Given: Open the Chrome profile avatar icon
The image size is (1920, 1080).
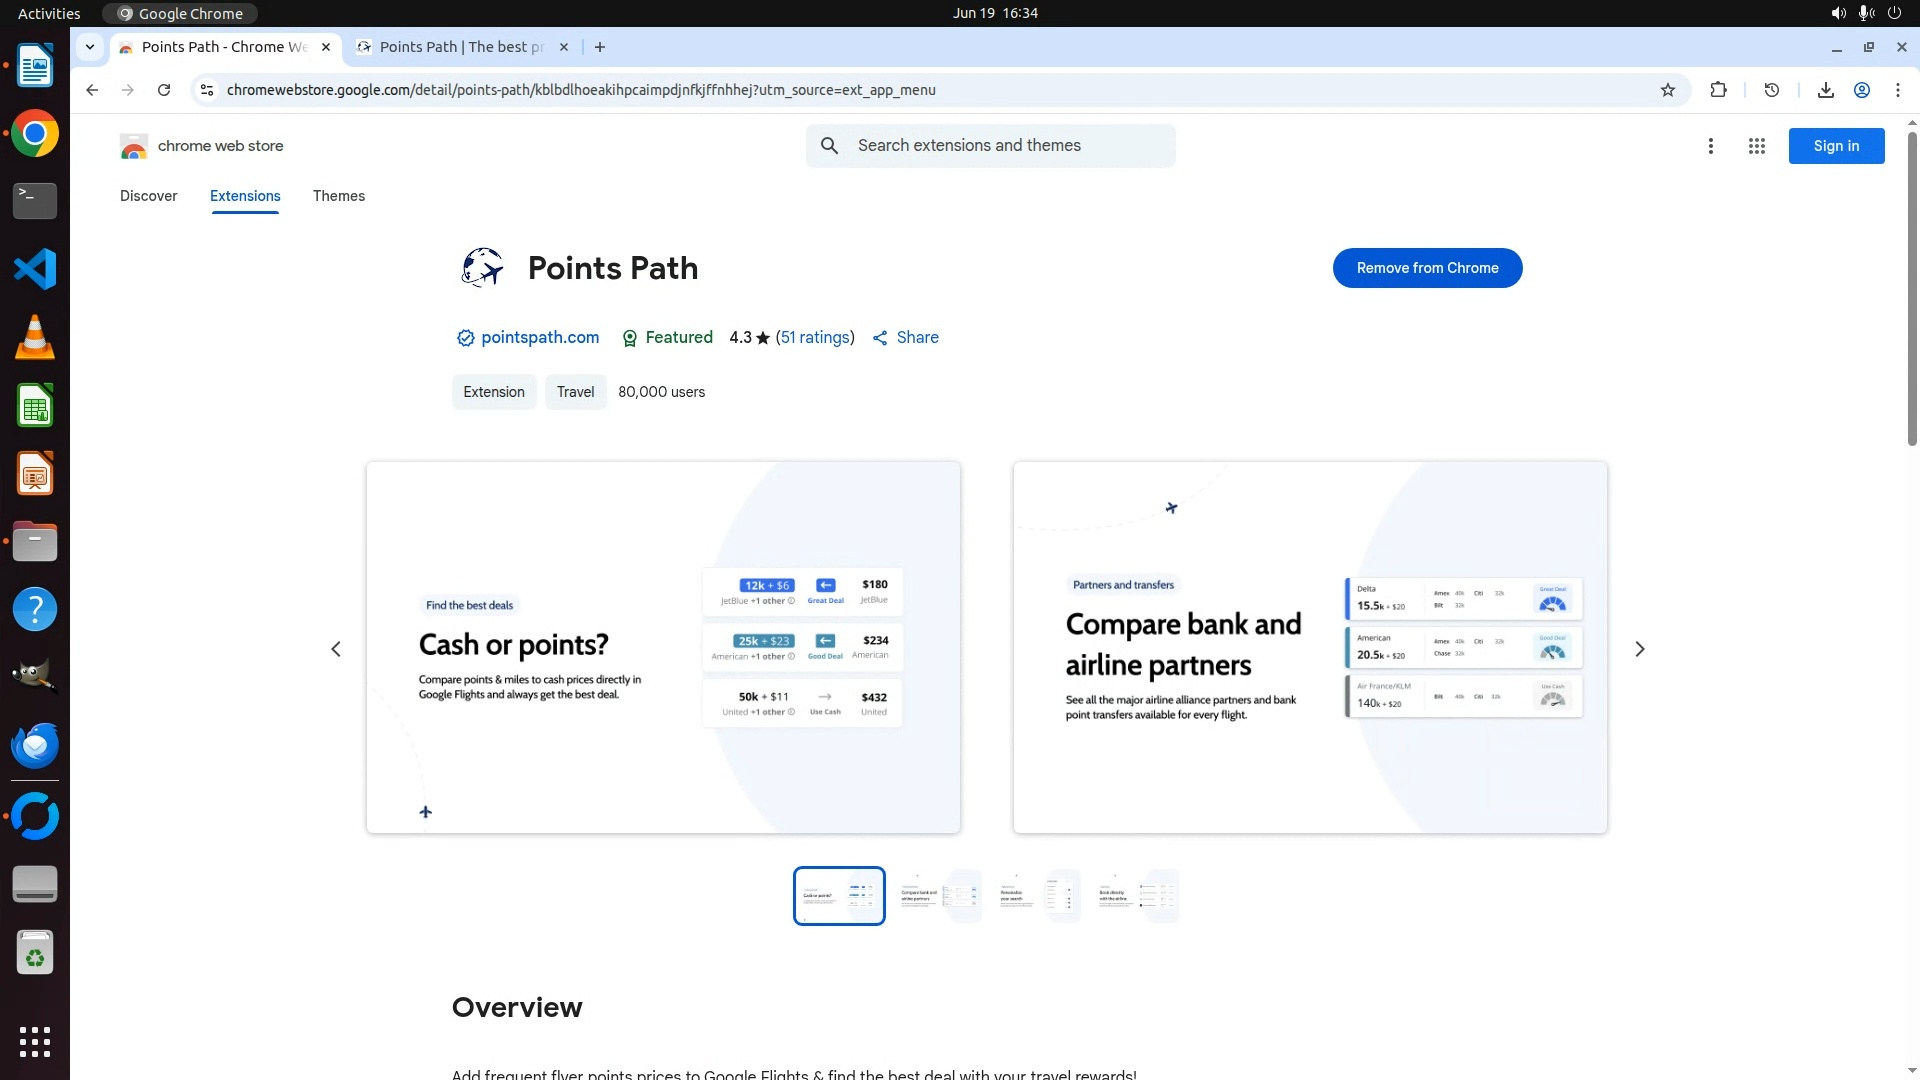Looking at the screenshot, I should tap(1861, 90).
